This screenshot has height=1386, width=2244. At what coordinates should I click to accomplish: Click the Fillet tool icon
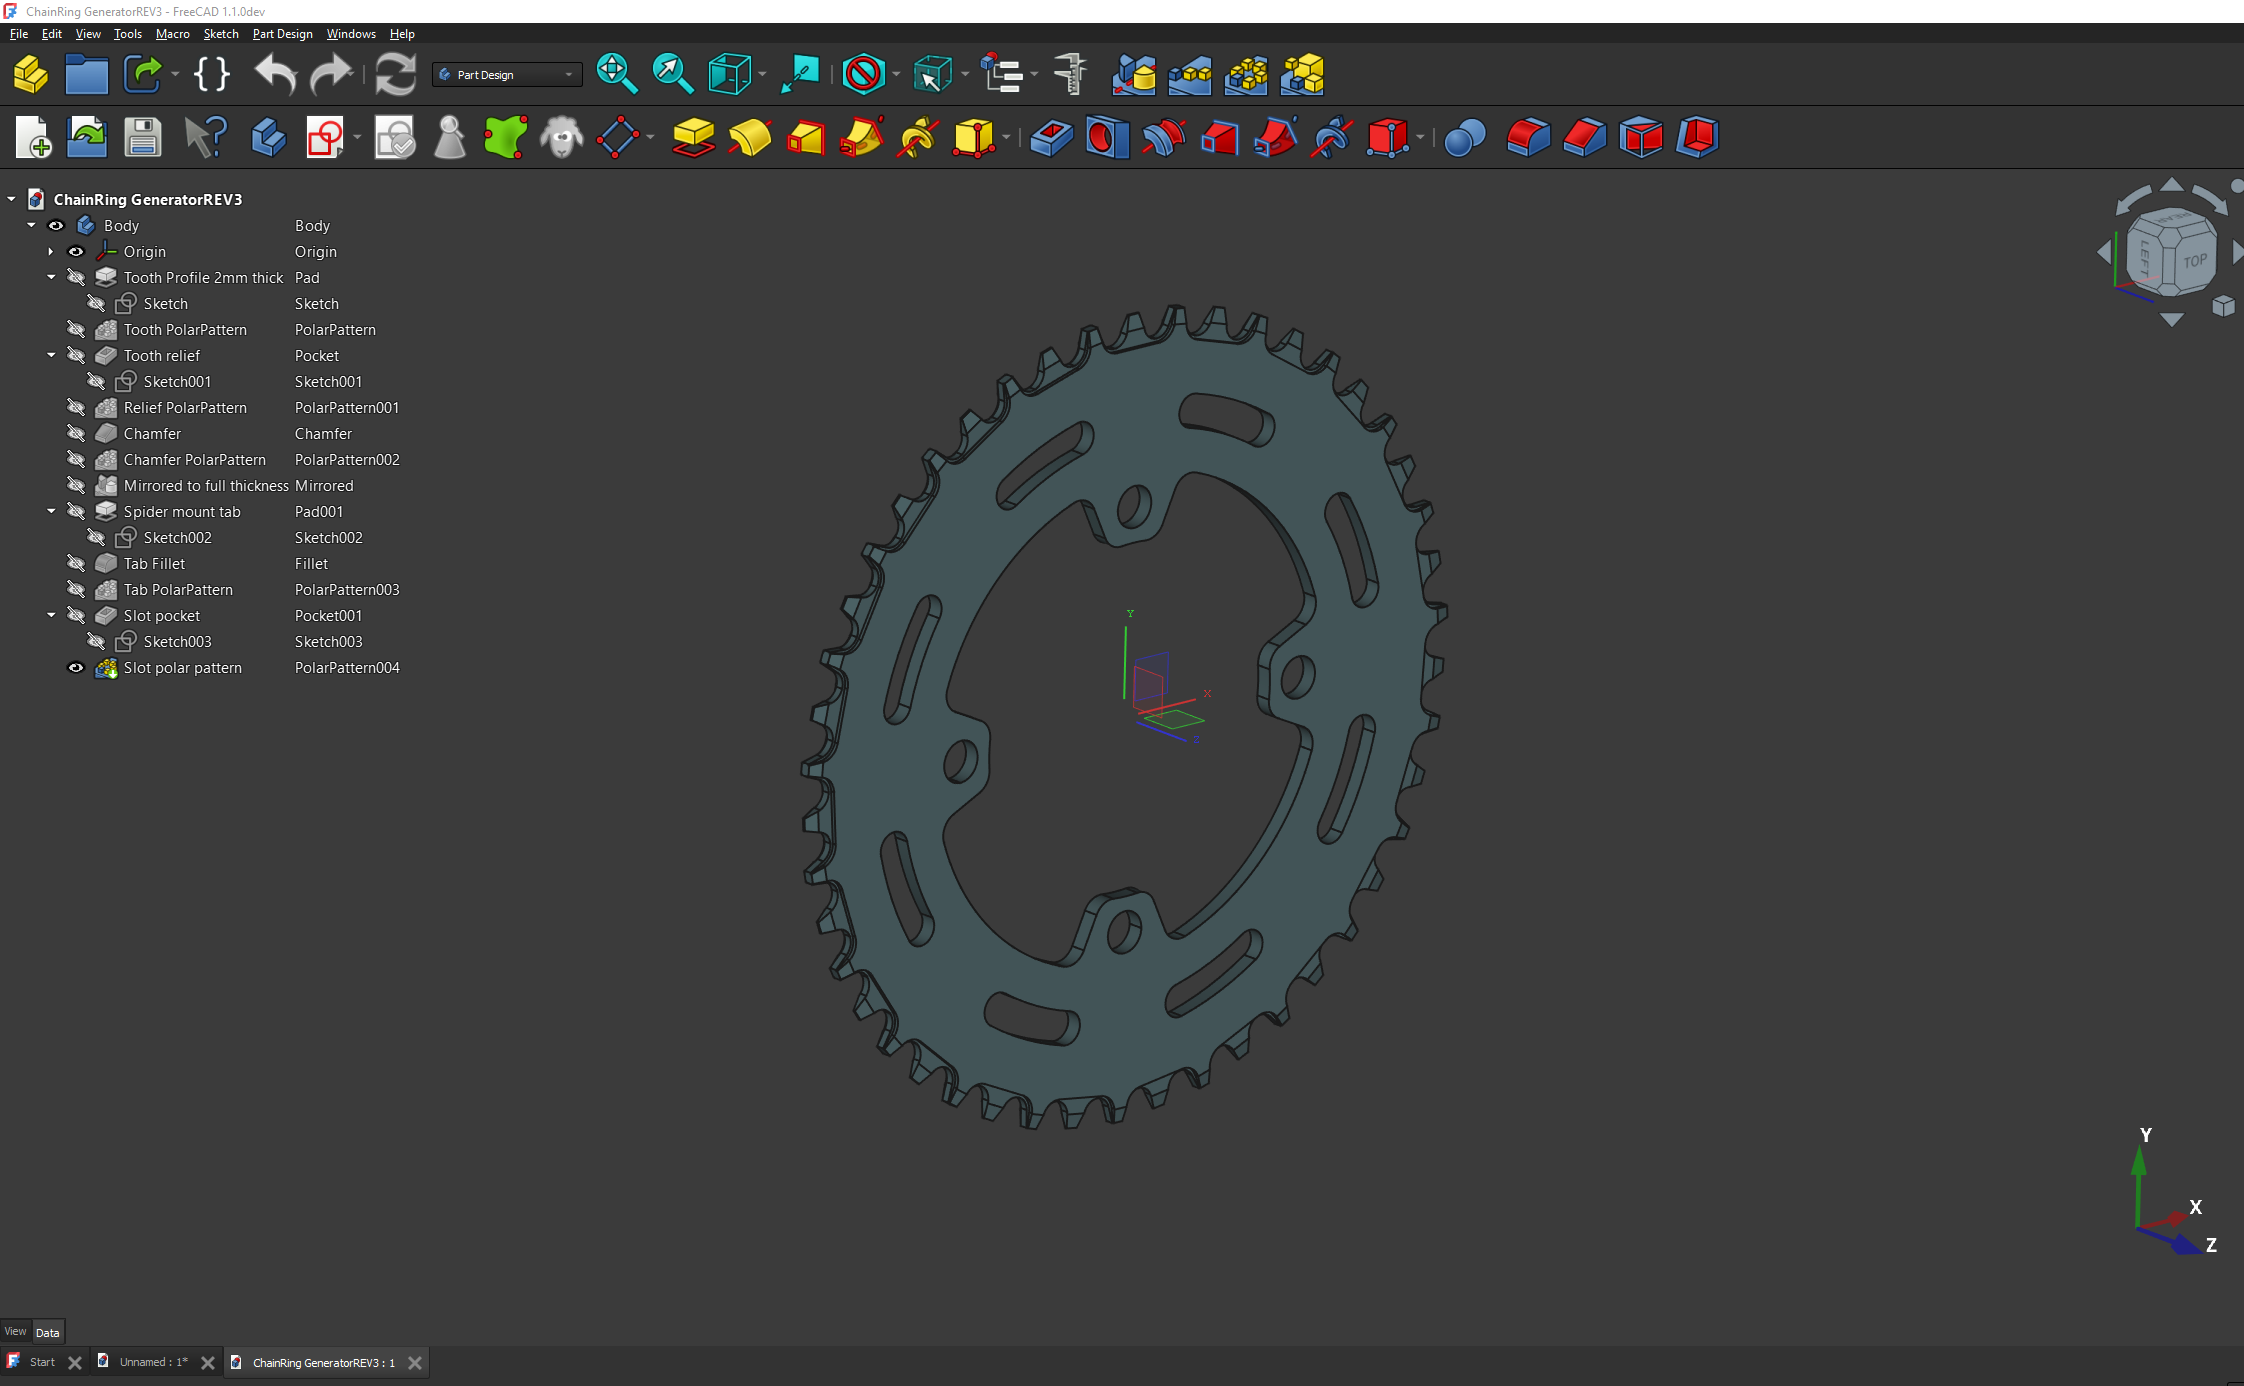tap(1528, 137)
